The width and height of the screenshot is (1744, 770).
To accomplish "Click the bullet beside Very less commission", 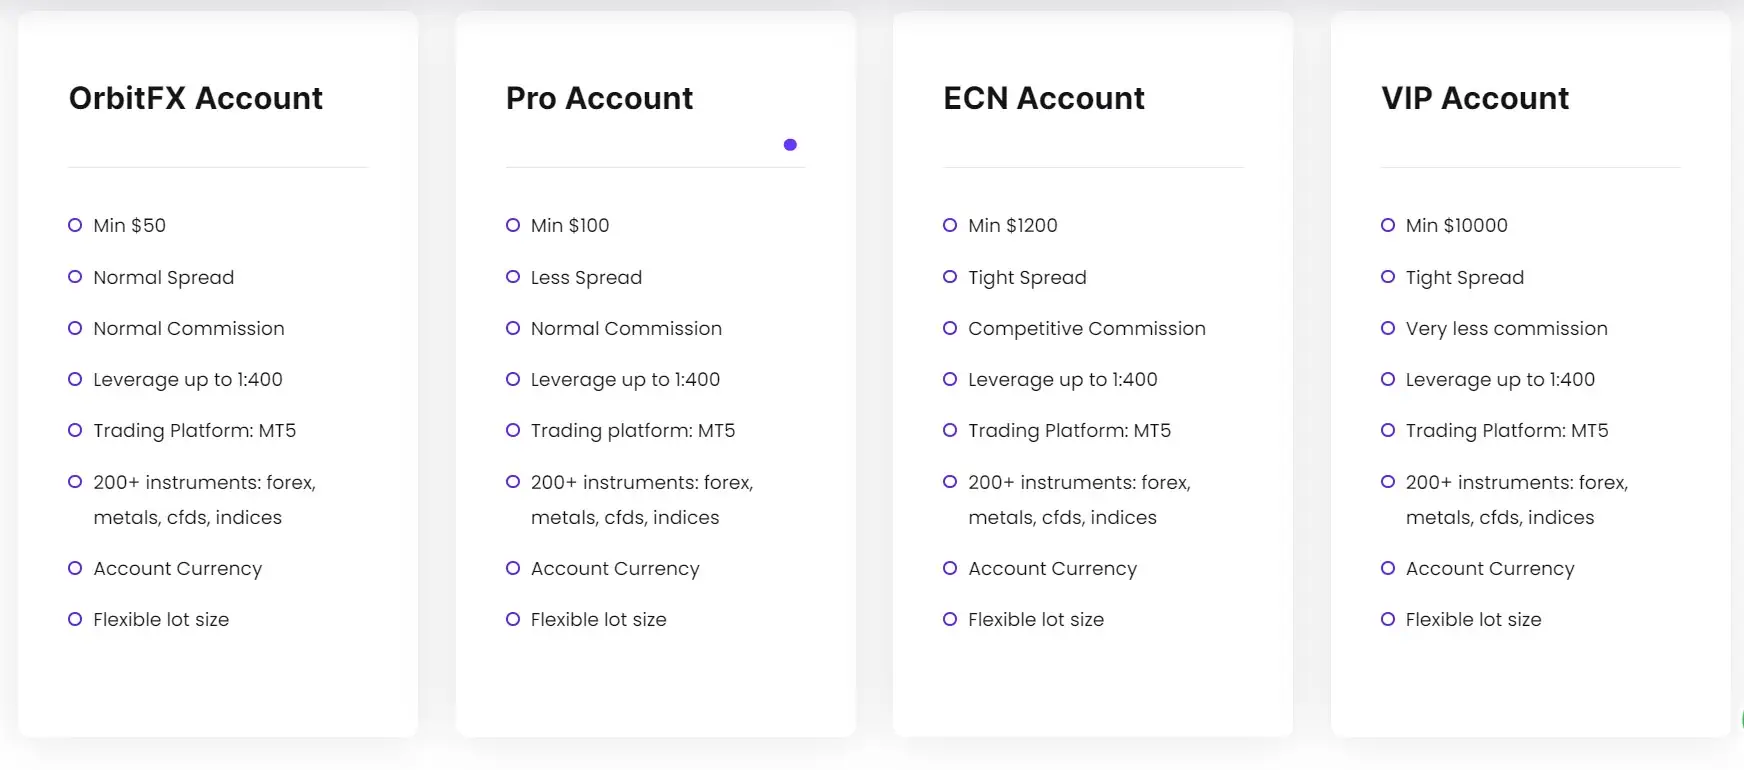I will click(x=1388, y=328).
